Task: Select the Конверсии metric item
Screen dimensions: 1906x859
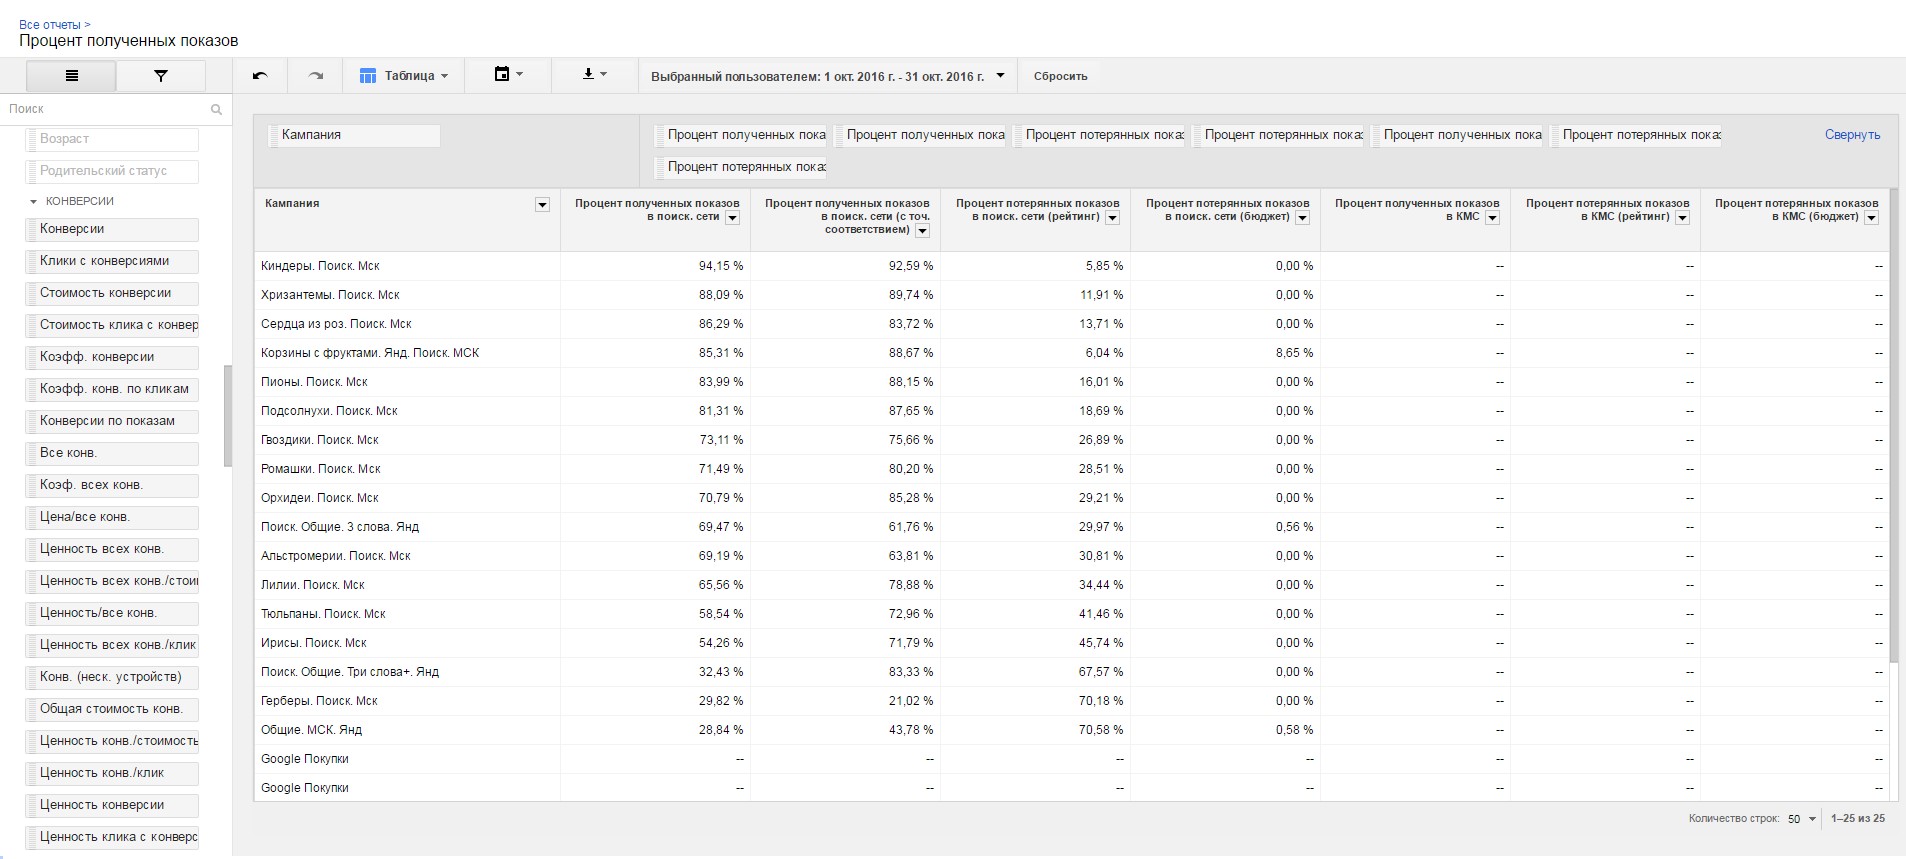Action: click(112, 229)
